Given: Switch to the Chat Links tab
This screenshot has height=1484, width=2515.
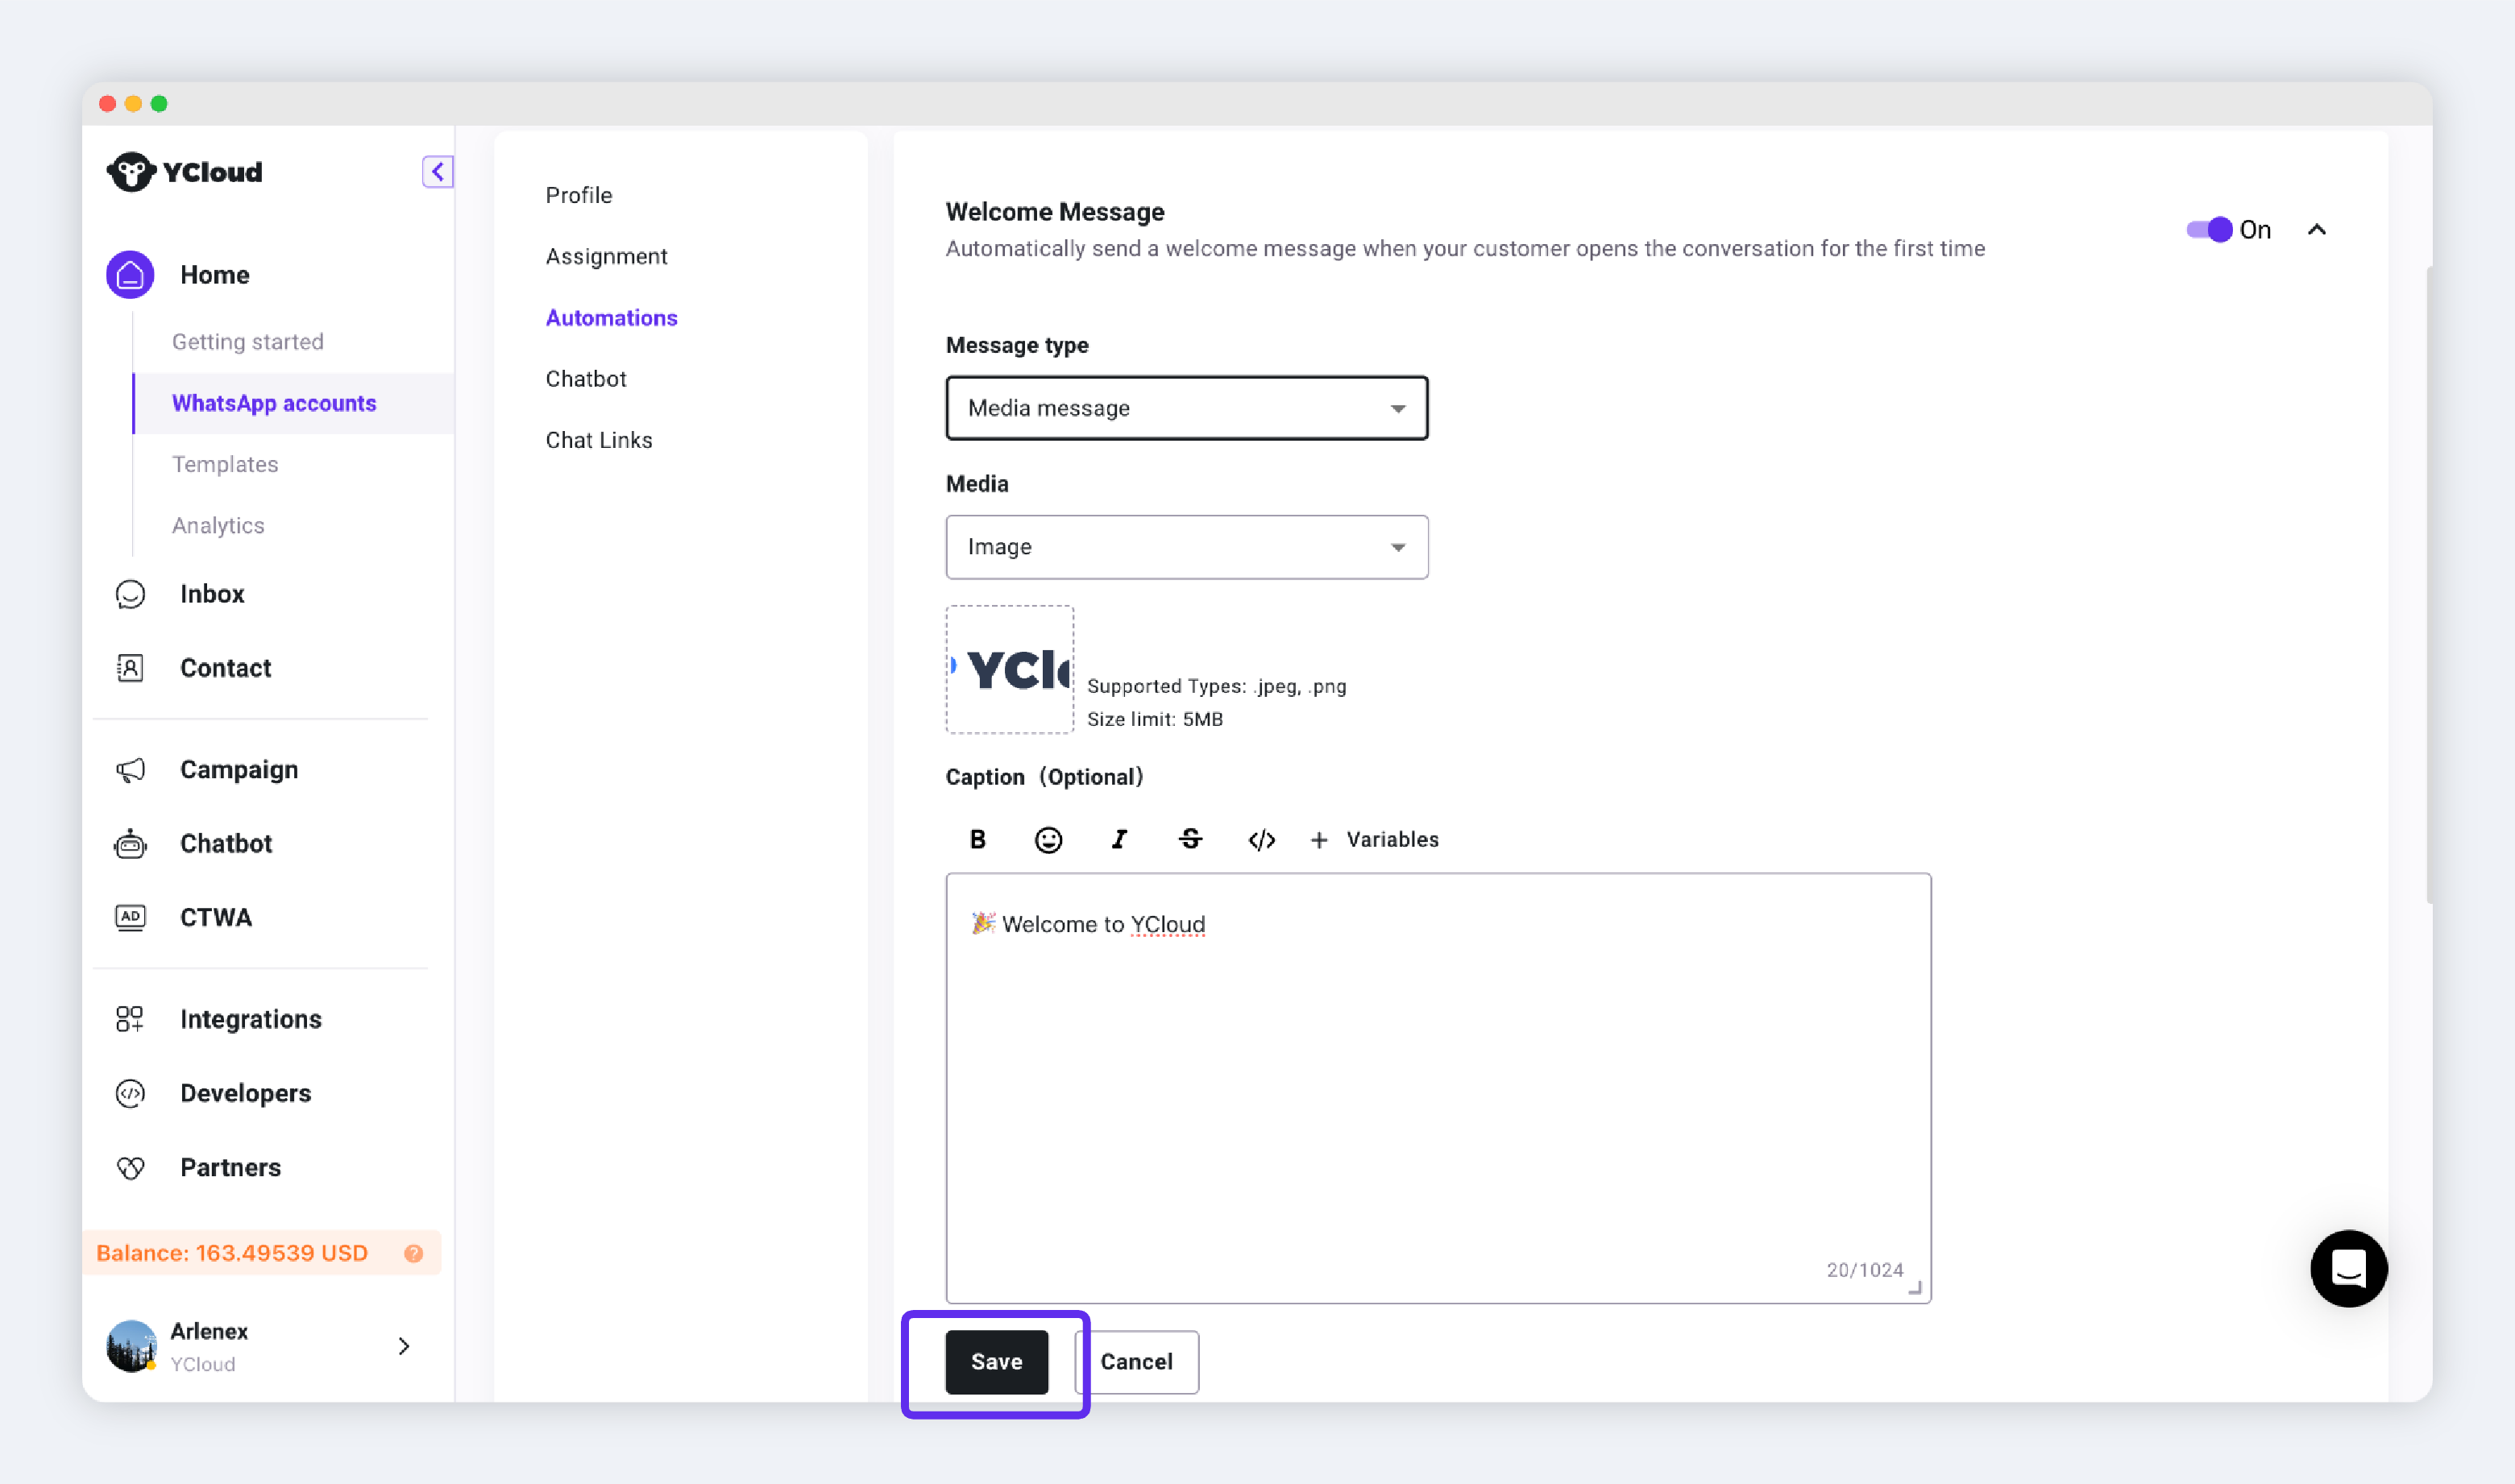Looking at the screenshot, I should [598, 440].
